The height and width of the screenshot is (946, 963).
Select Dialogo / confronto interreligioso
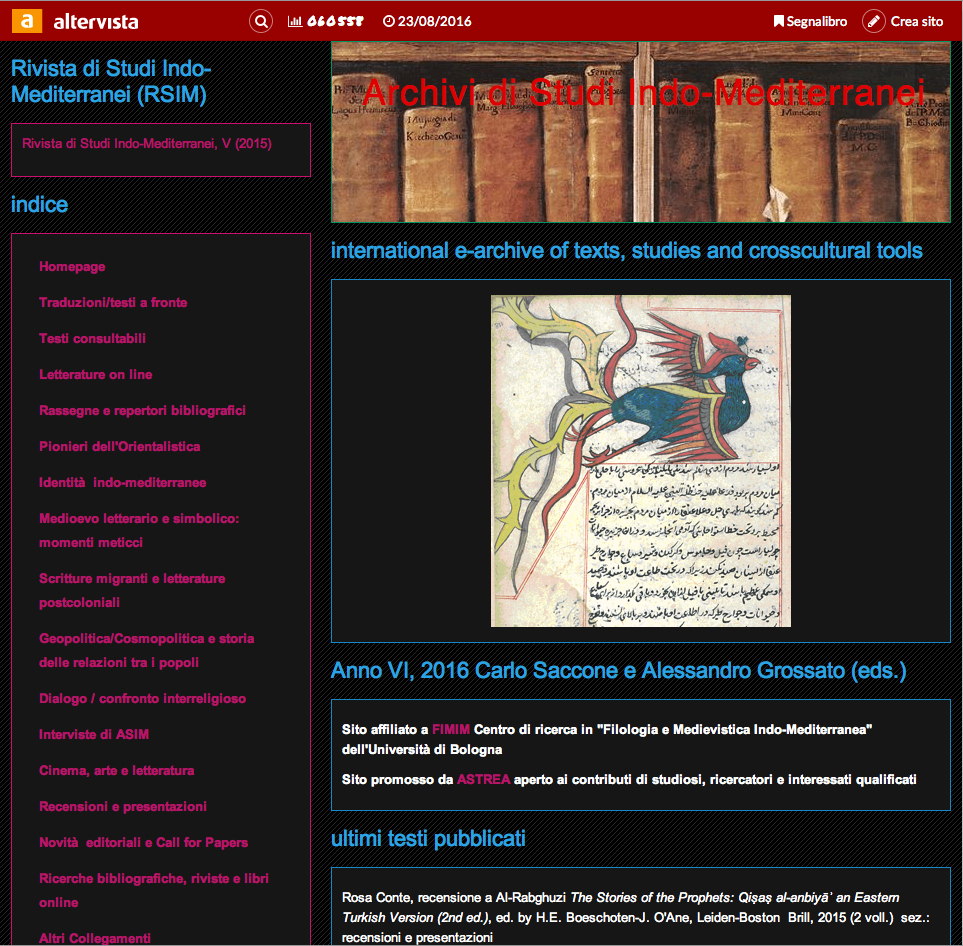click(142, 698)
